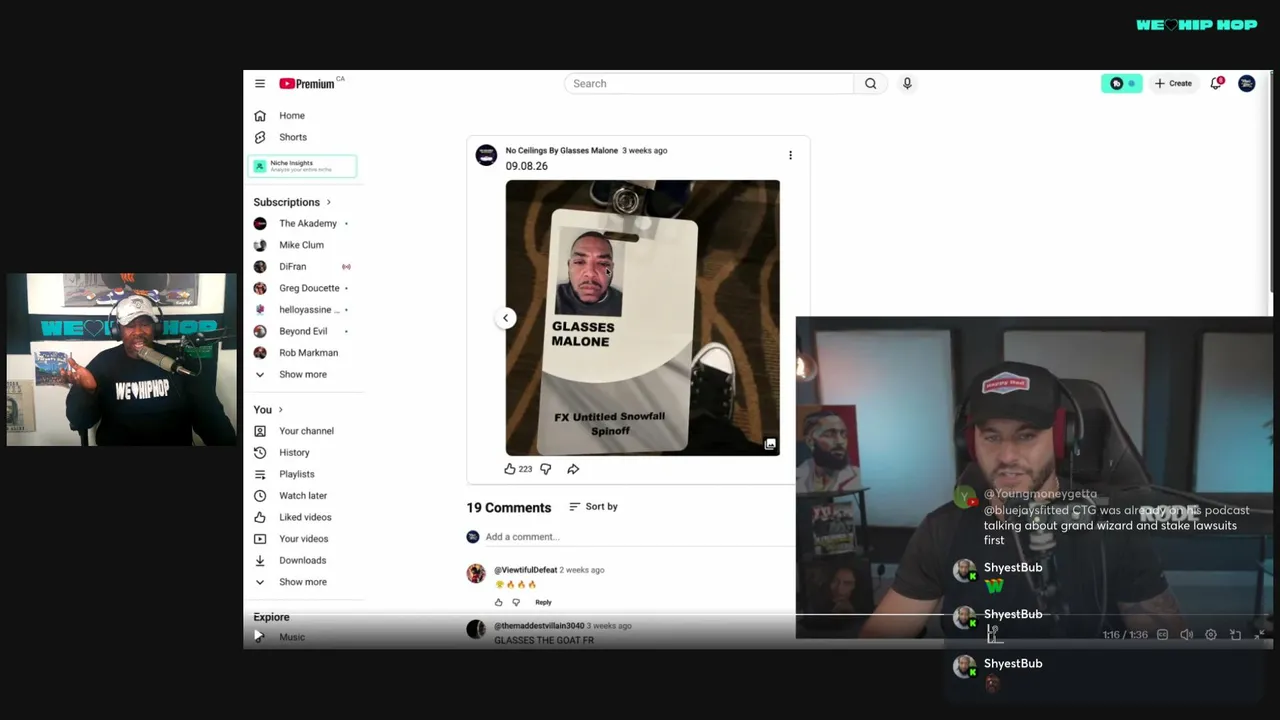This screenshot has width=1280, height=720.
Task: Open Your videos in the sidebar
Action: click(x=304, y=539)
